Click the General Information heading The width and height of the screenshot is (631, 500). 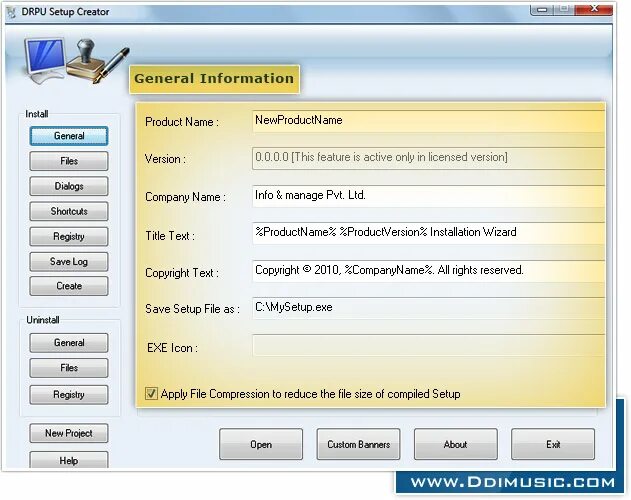point(214,79)
